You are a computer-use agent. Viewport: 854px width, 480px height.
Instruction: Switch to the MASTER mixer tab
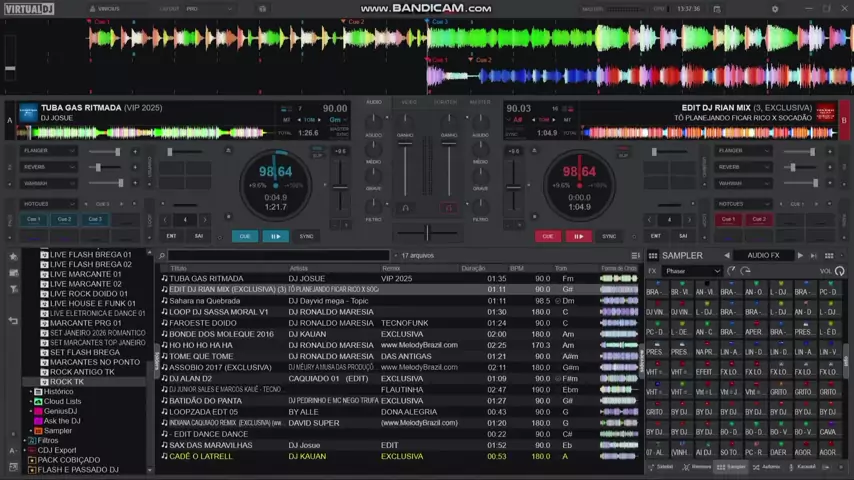tap(480, 102)
